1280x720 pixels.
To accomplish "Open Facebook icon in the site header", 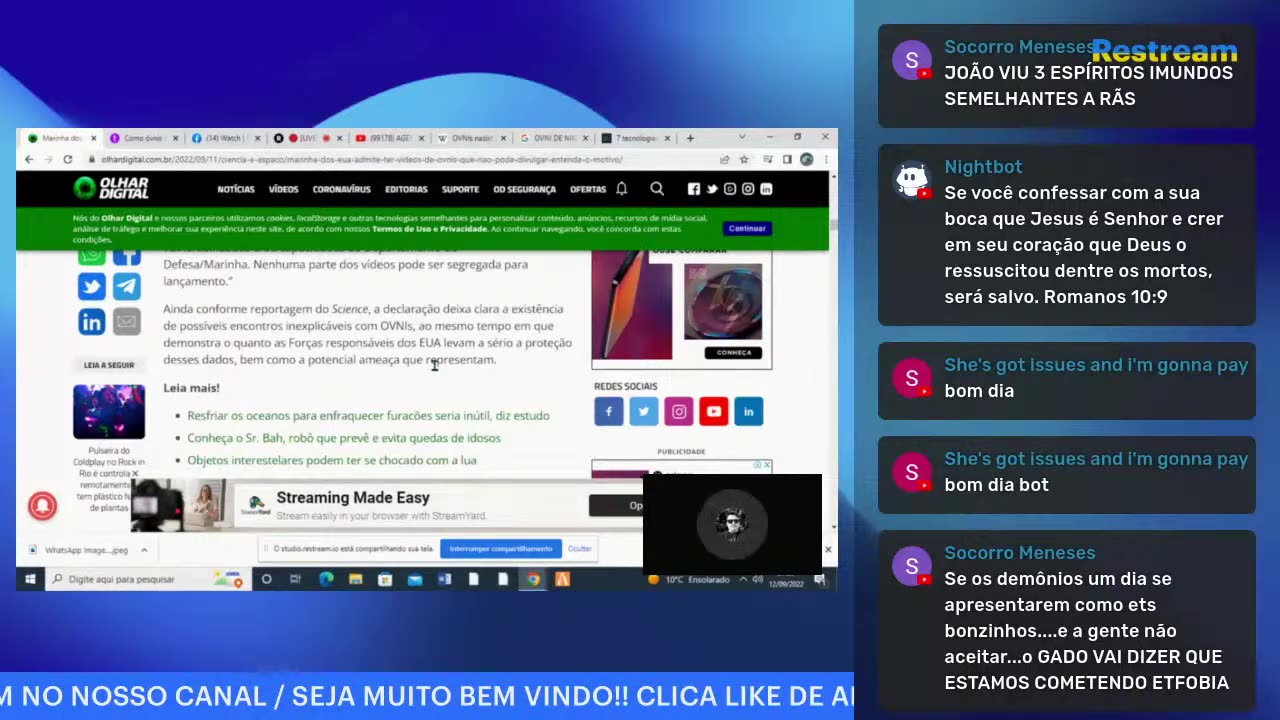I will pyautogui.click(x=694, y=189).
